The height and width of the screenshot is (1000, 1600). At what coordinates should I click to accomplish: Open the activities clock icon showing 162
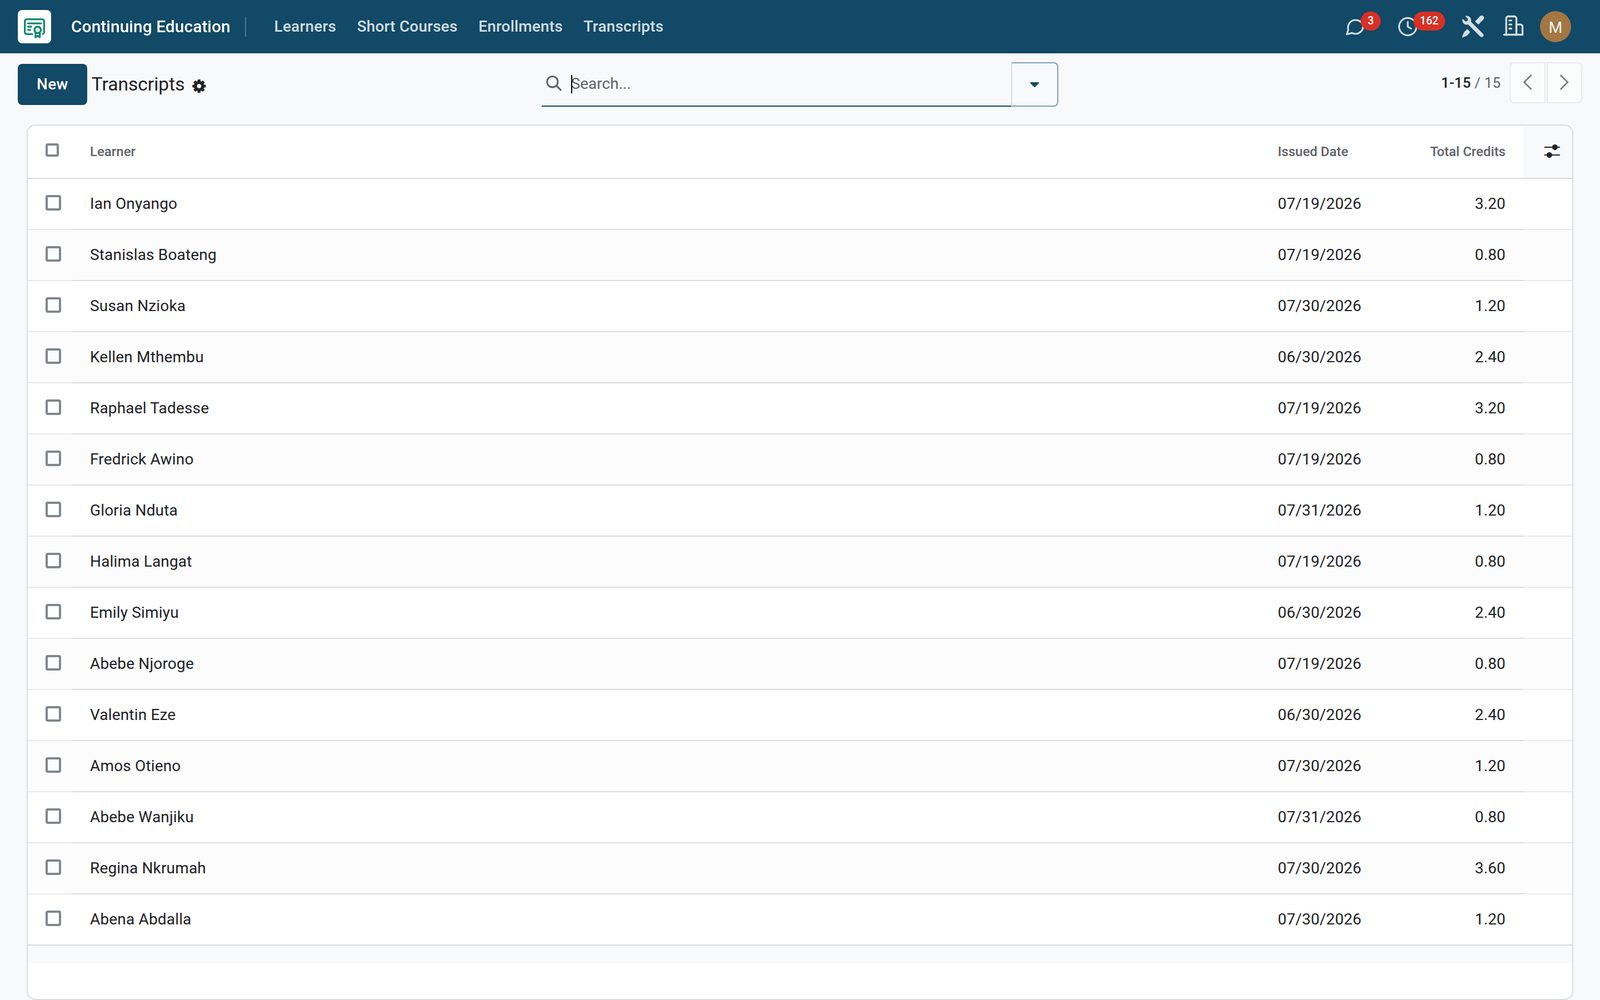[x=1407, y=27]
